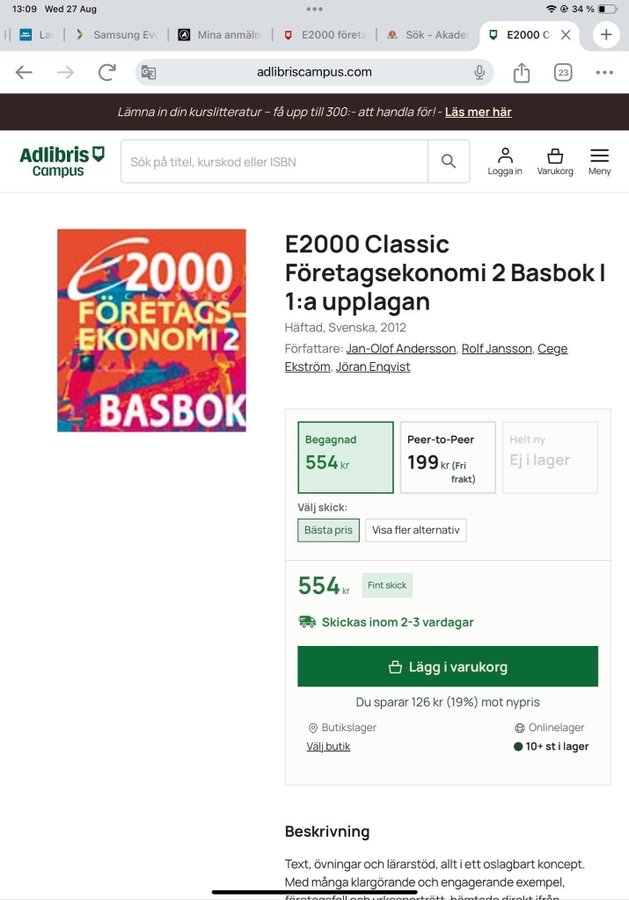Open a new tab with the plus button
This screenshot has width=629, height=900.
(x=605, y=35)
